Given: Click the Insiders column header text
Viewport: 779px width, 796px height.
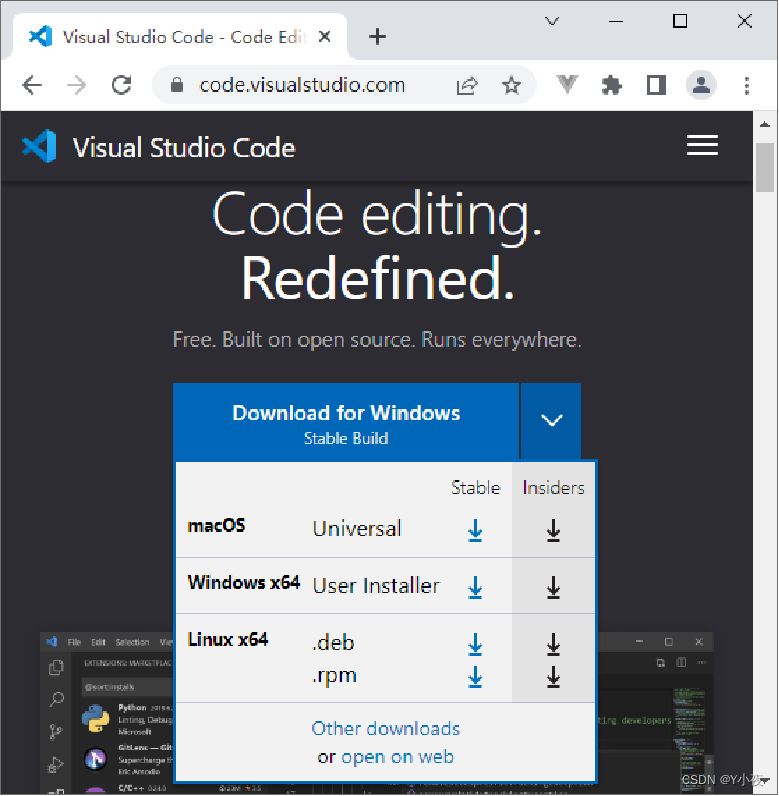Looking at the screenshot, I should pyautogui.click(x=553, y=487).
